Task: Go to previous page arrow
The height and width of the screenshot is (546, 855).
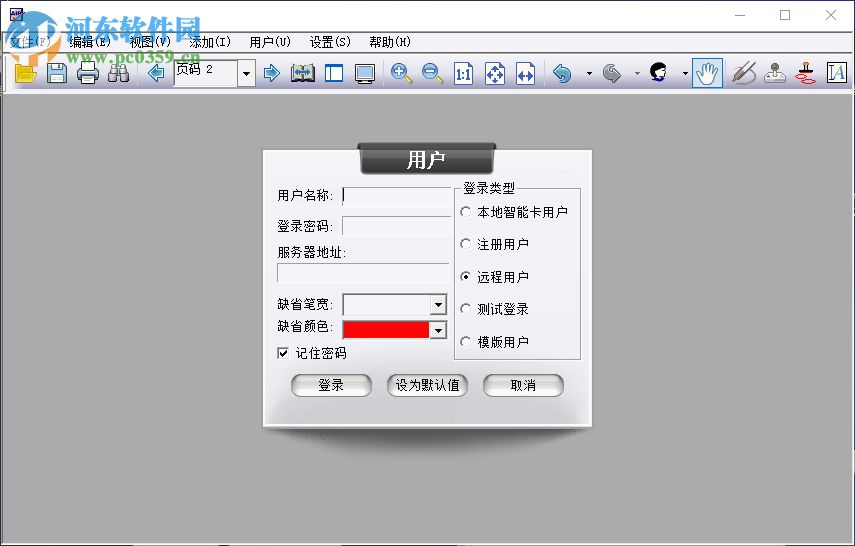Action: pos(156,73)
